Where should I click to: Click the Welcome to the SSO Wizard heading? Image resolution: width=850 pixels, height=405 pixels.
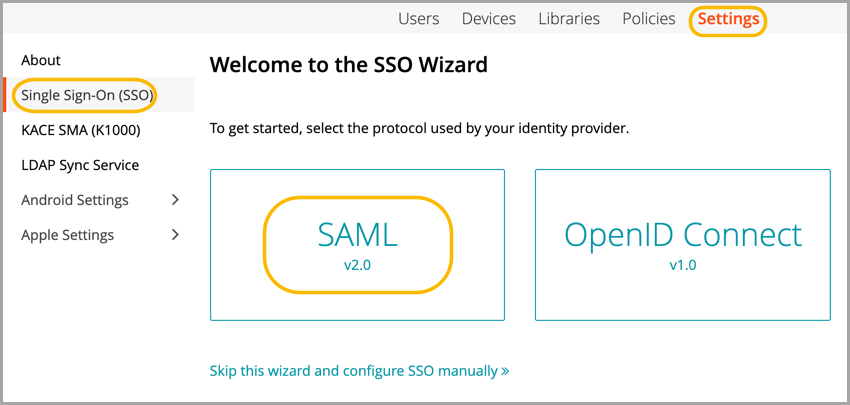(x=349, y=67)
